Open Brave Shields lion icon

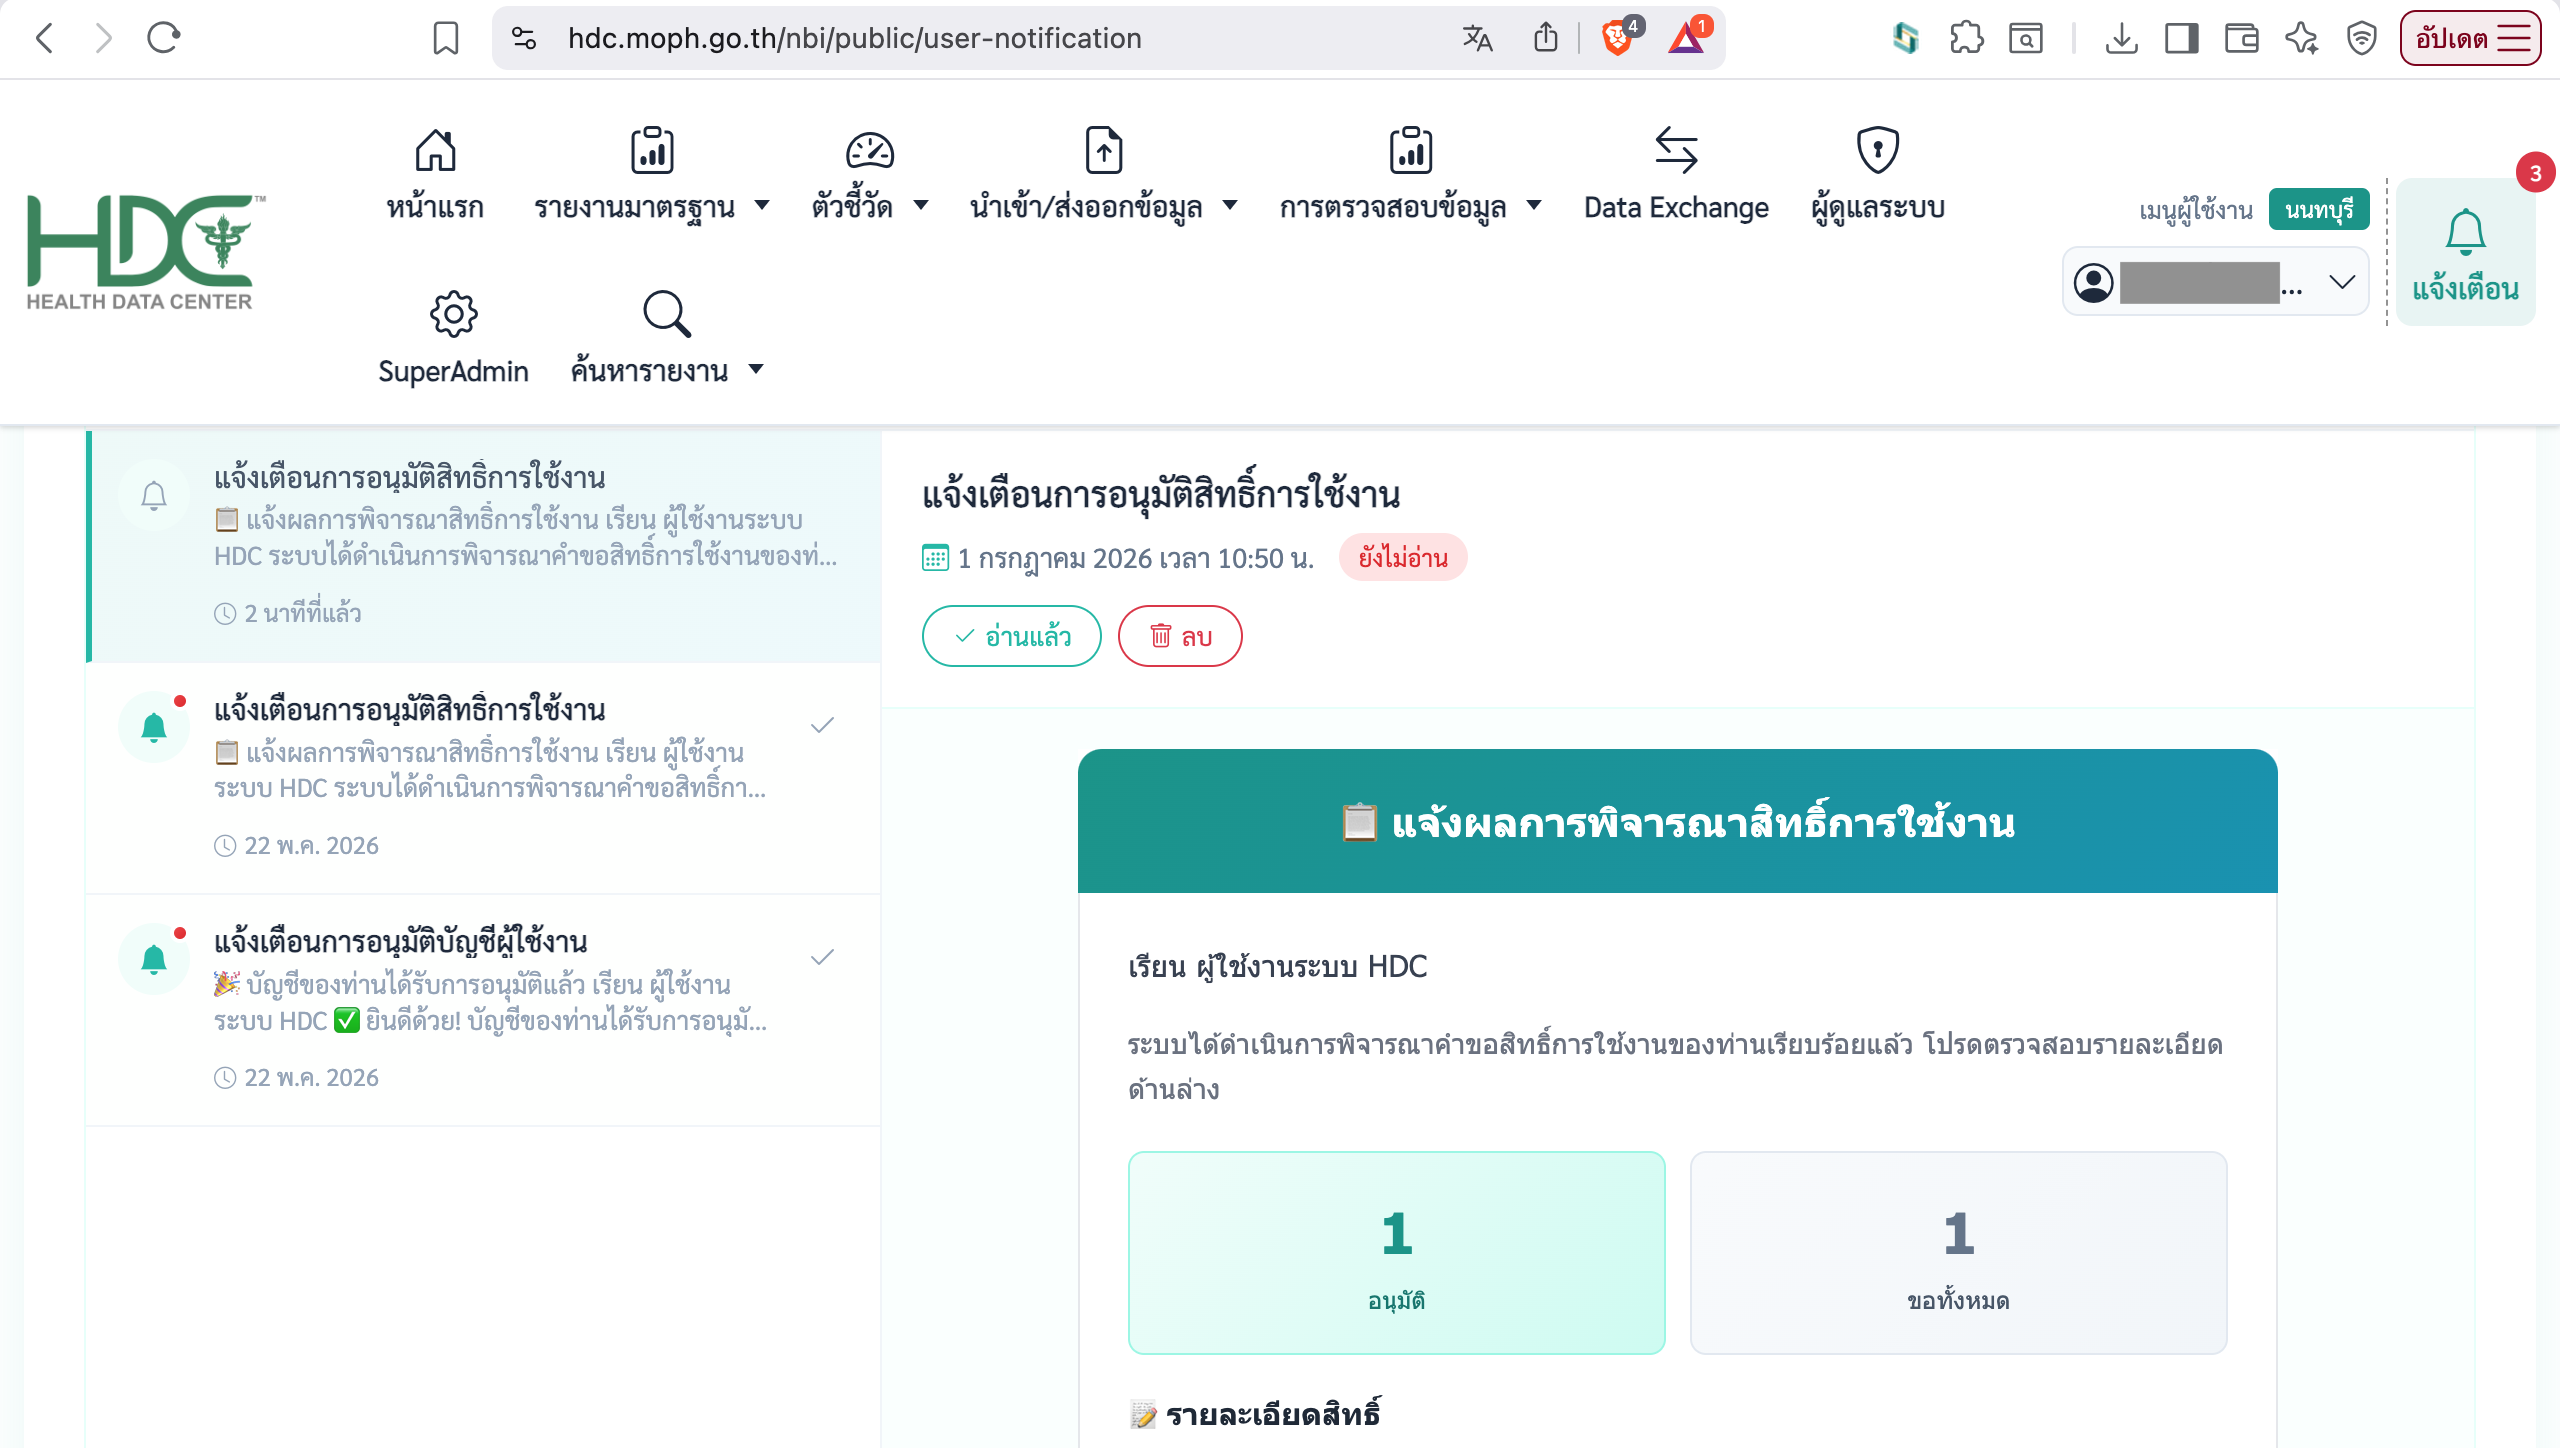click(1620, 37)
